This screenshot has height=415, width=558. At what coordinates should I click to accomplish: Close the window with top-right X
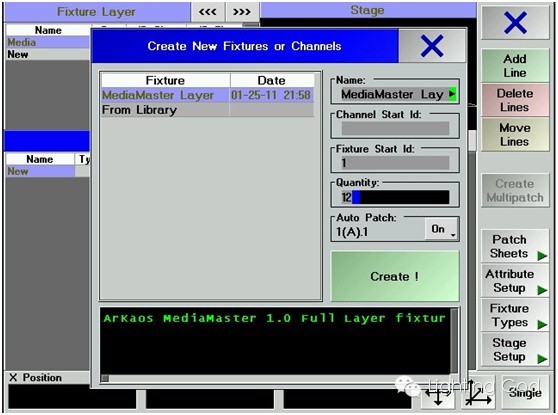pos(515,22)
